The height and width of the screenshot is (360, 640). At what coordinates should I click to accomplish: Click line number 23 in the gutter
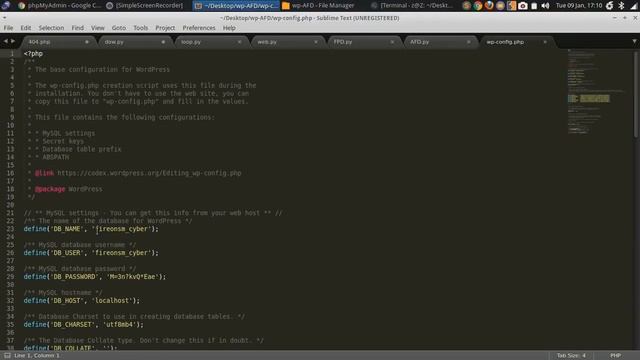coord(10,229)
